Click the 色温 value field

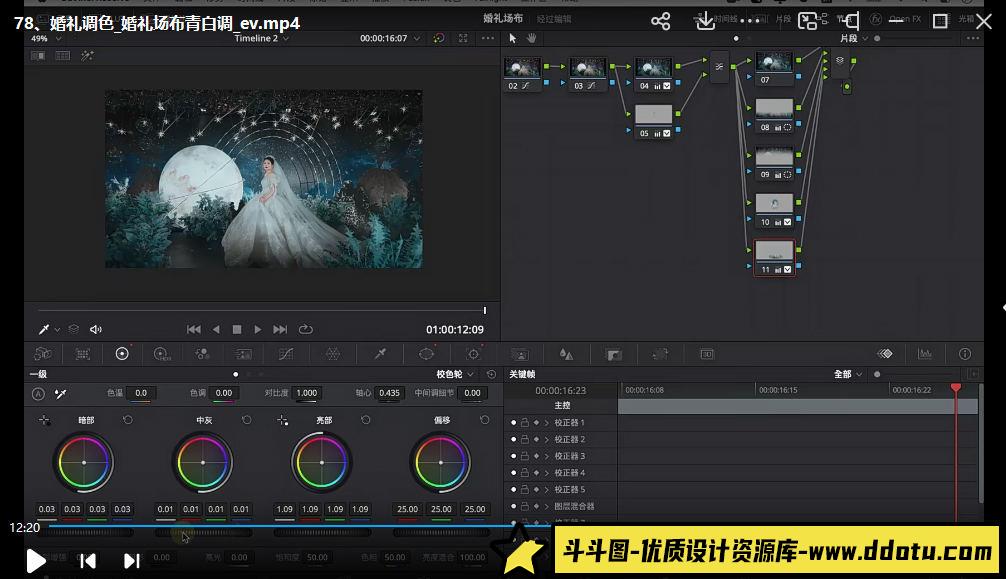pyautogui.click(x=141, y=393)
